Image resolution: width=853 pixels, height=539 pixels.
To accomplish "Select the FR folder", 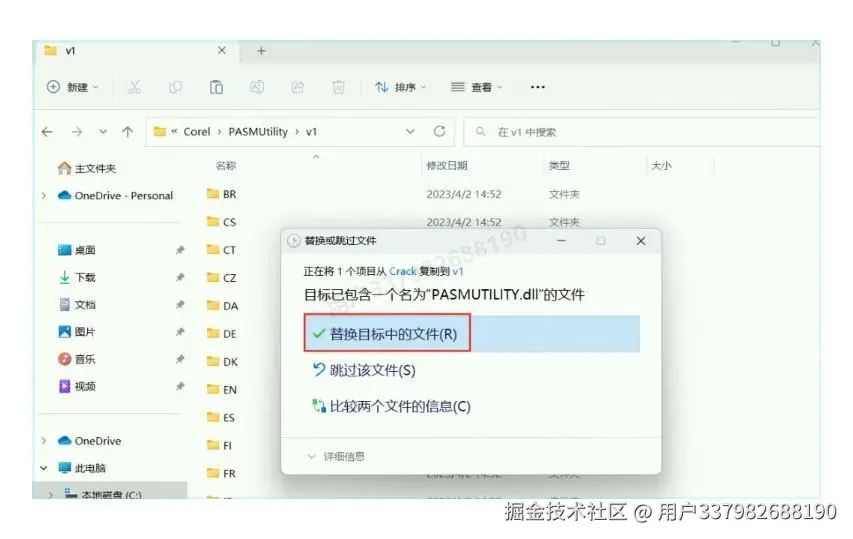I will coord(221,473).
